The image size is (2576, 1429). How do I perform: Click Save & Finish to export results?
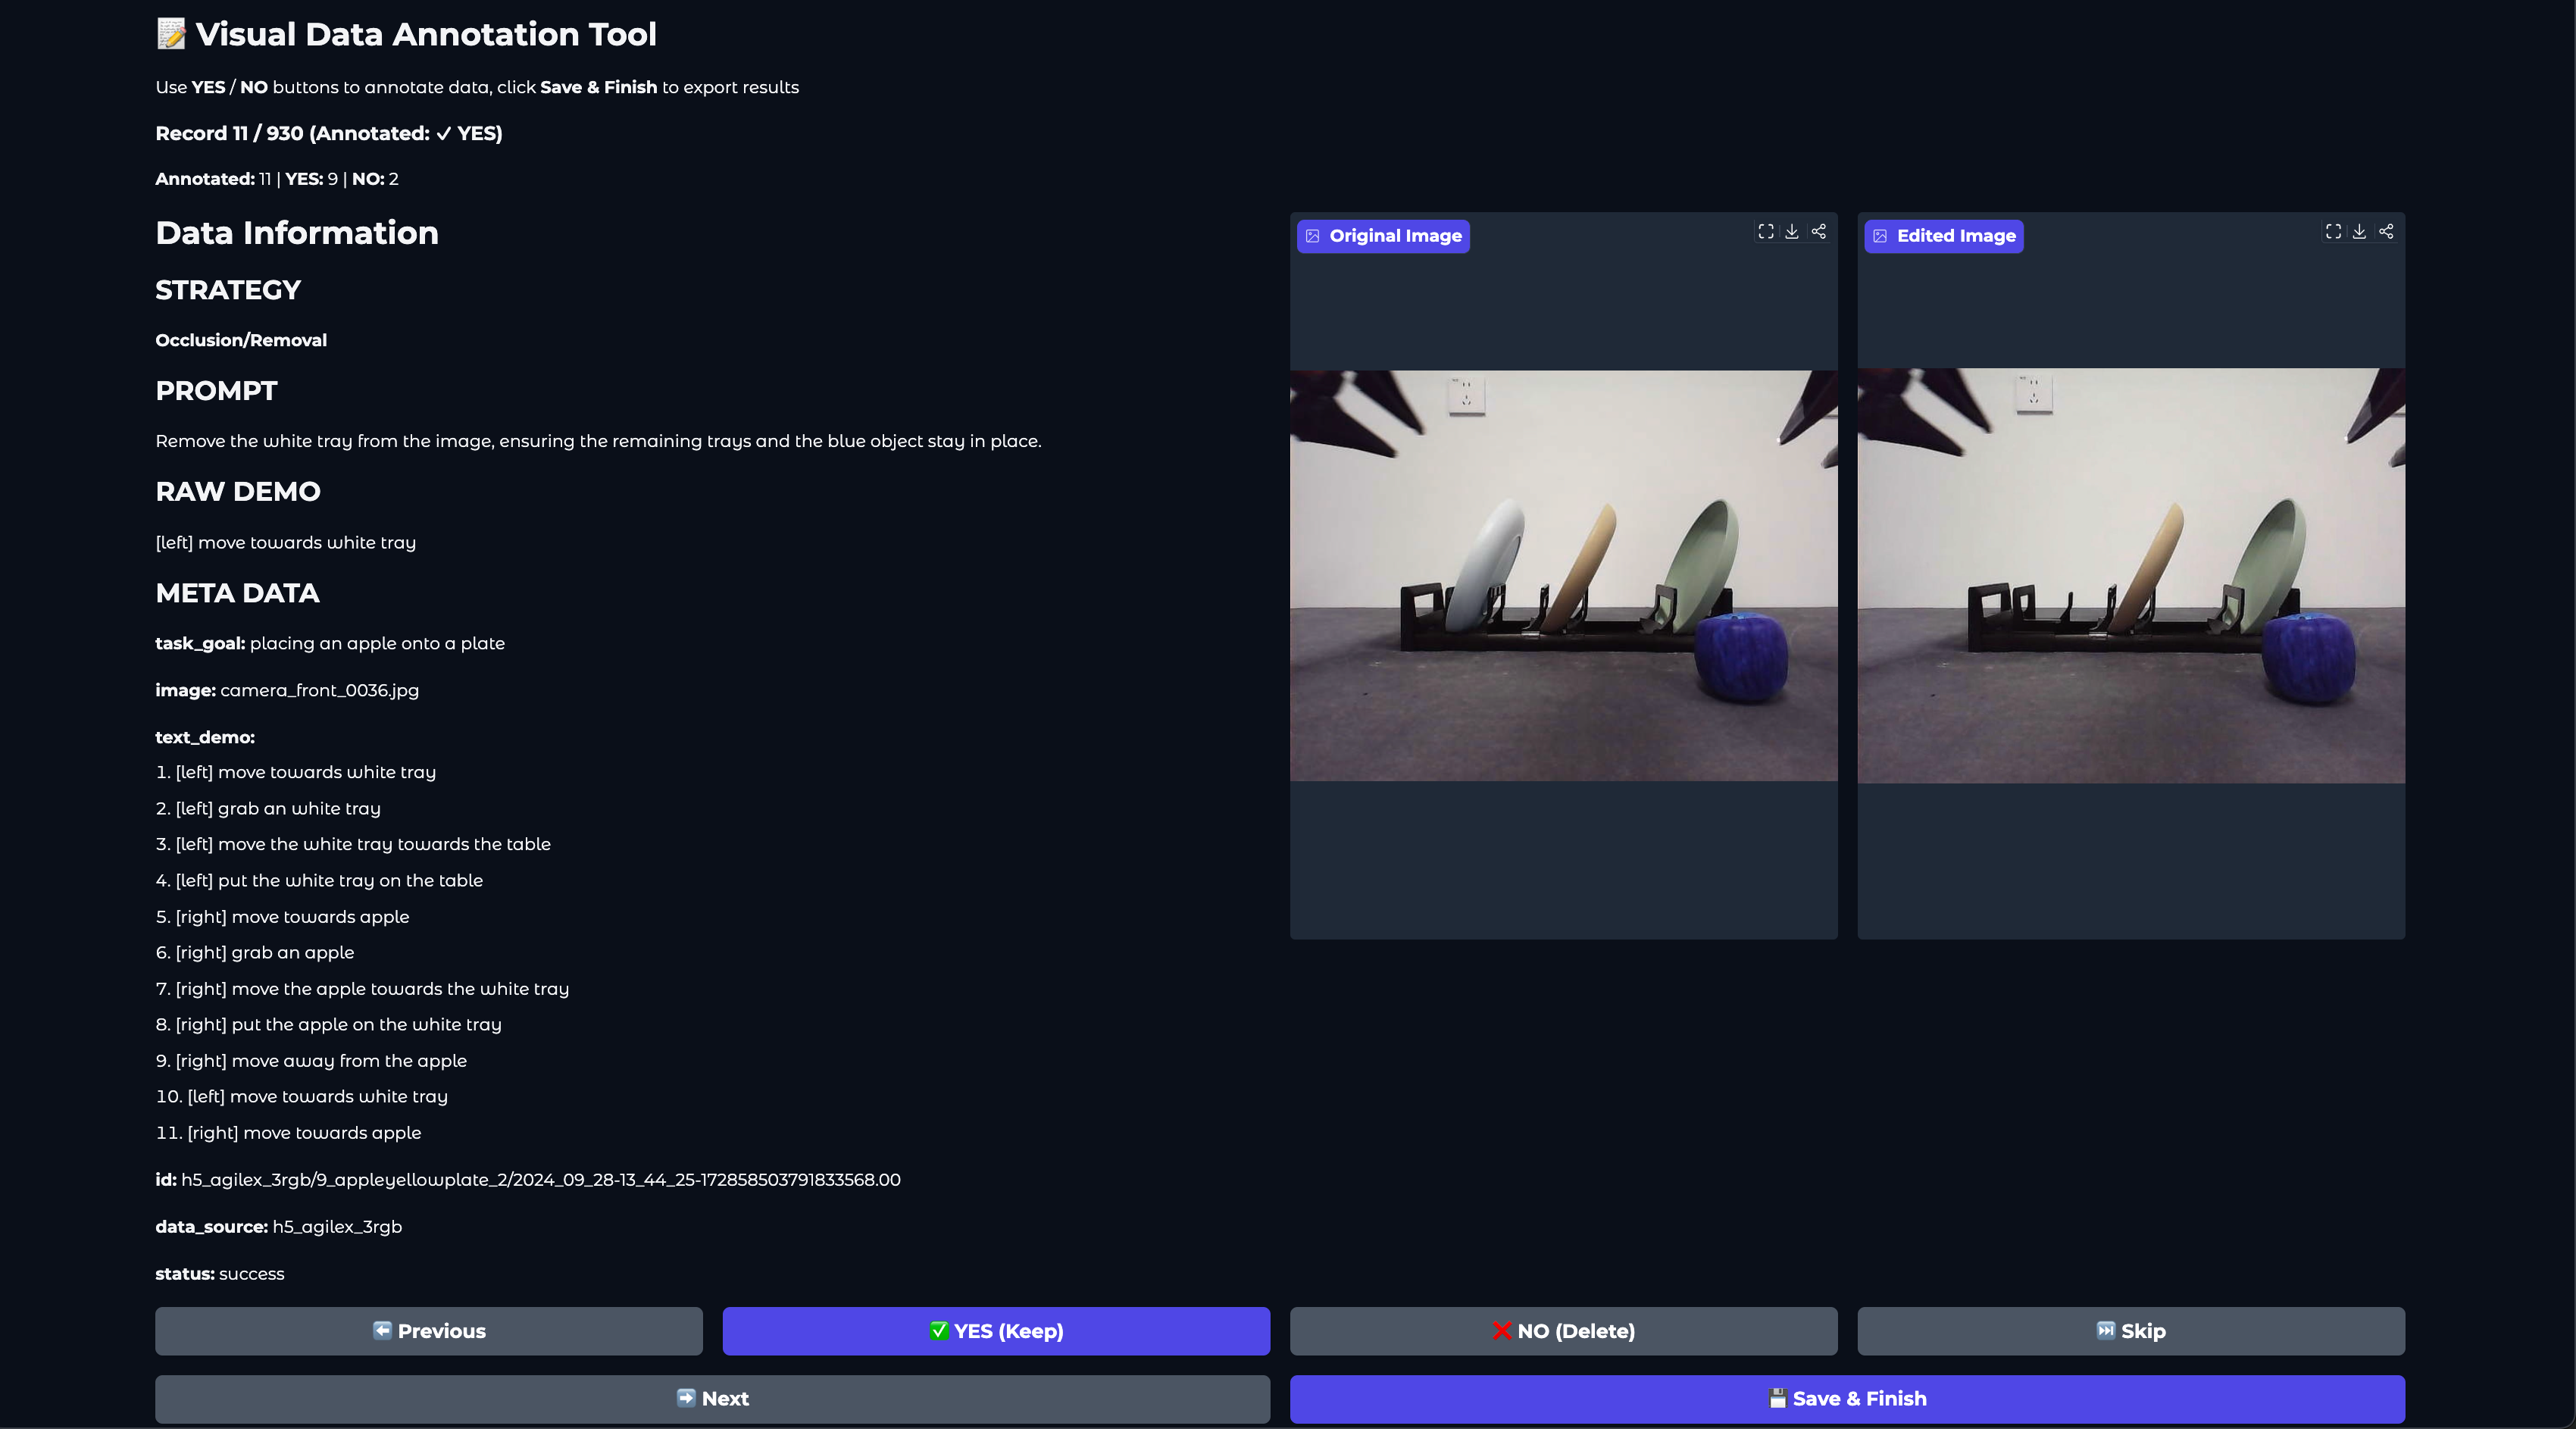[1846, 1399]
